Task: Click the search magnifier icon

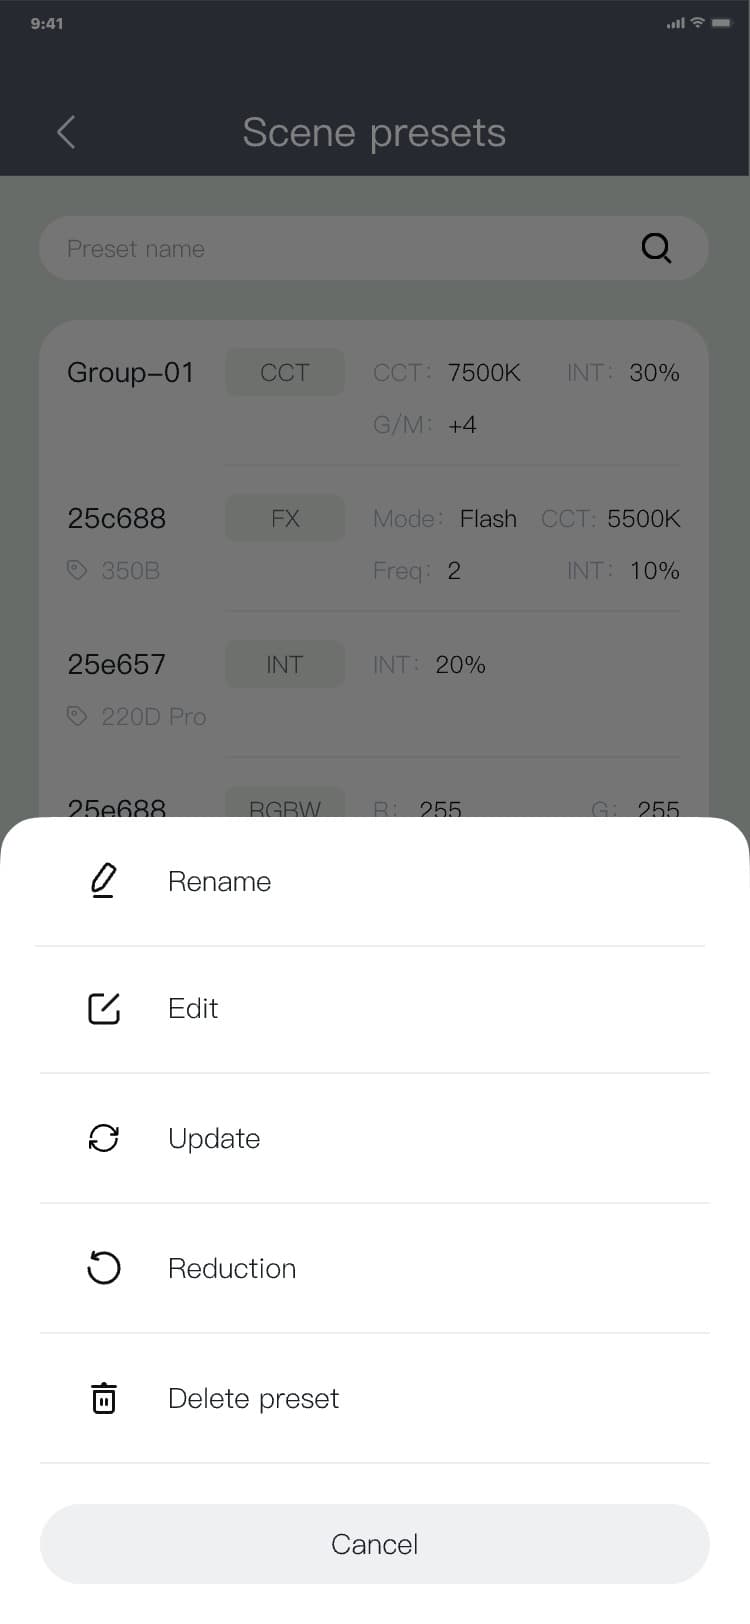Action: tap(656, 248)
